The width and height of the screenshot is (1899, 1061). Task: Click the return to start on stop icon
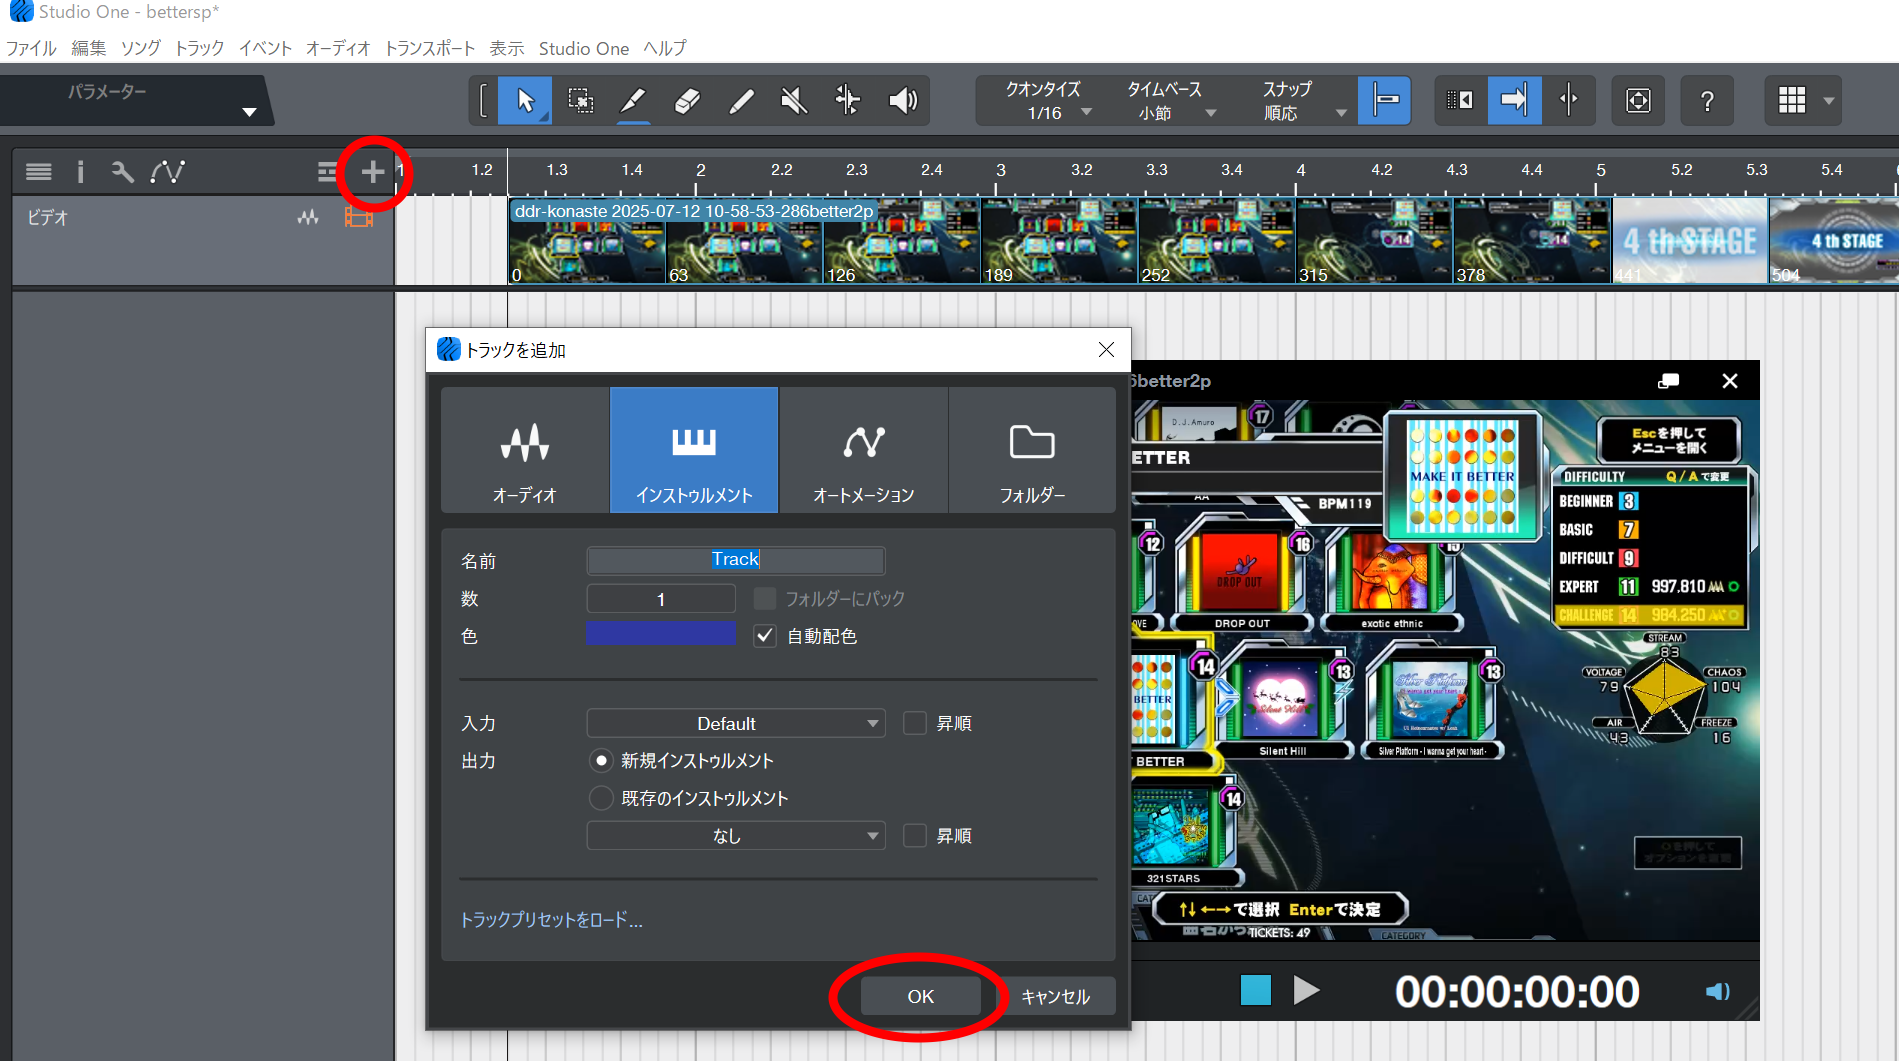pos(1460,100)
